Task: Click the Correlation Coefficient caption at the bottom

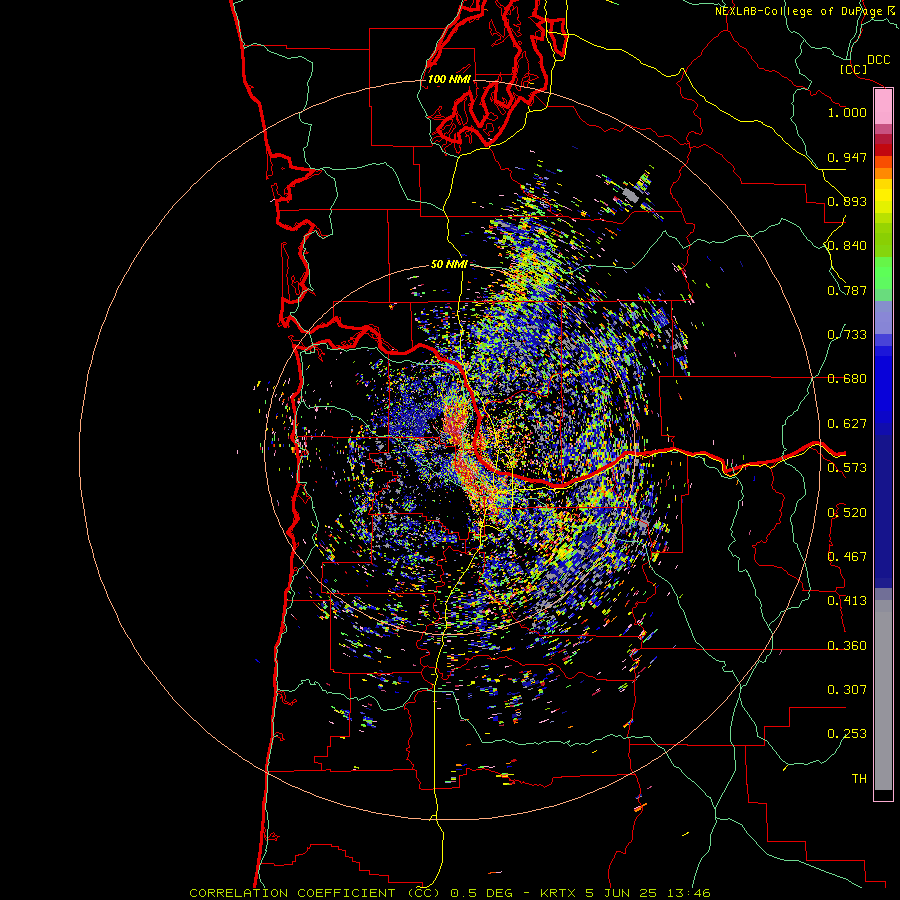Action: [450, 893]
